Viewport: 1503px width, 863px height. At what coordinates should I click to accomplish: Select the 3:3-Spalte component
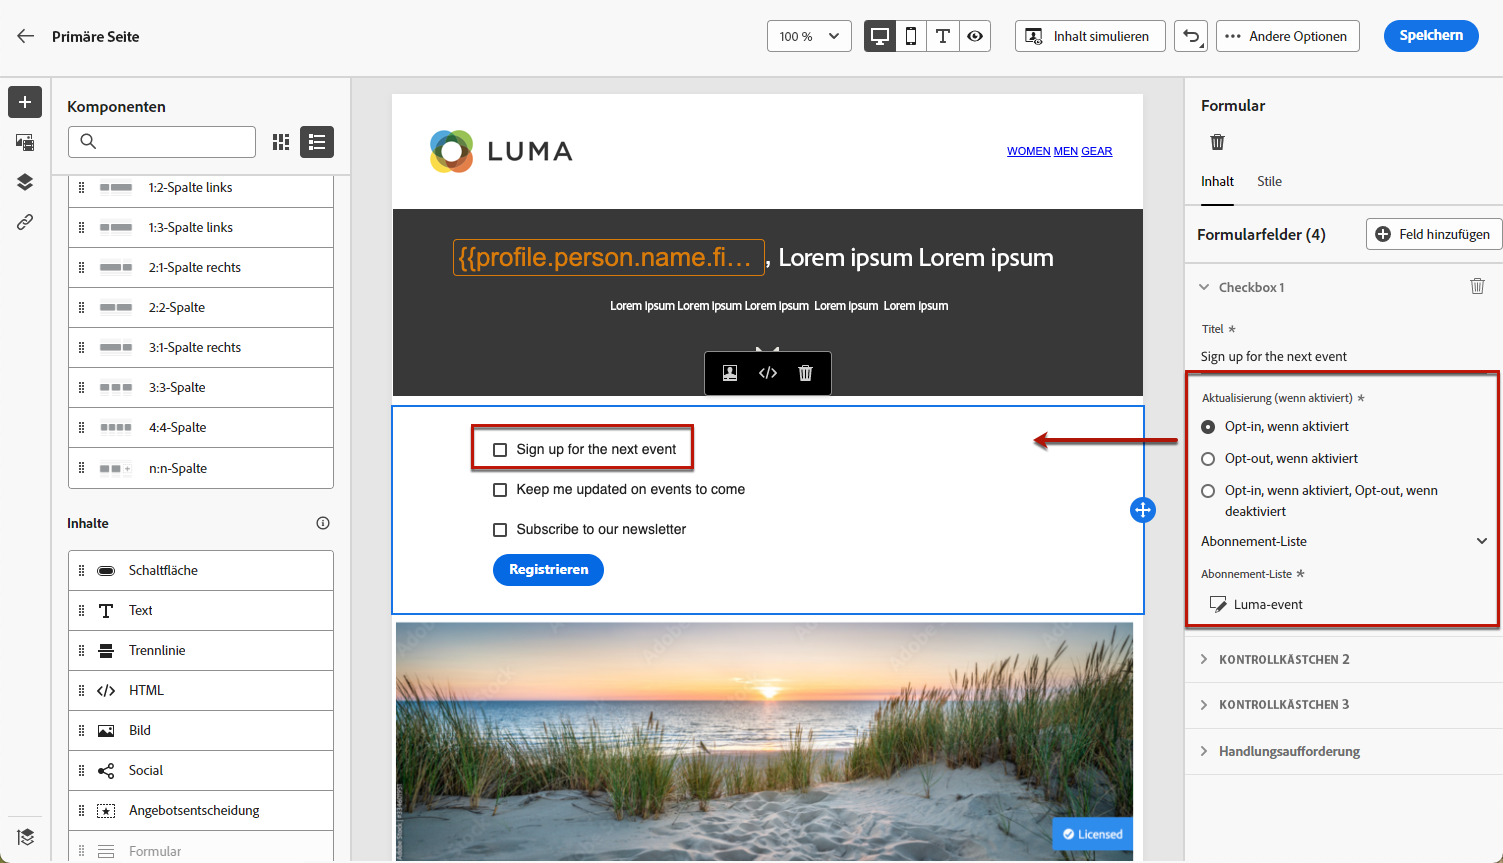tap(201, 388)
